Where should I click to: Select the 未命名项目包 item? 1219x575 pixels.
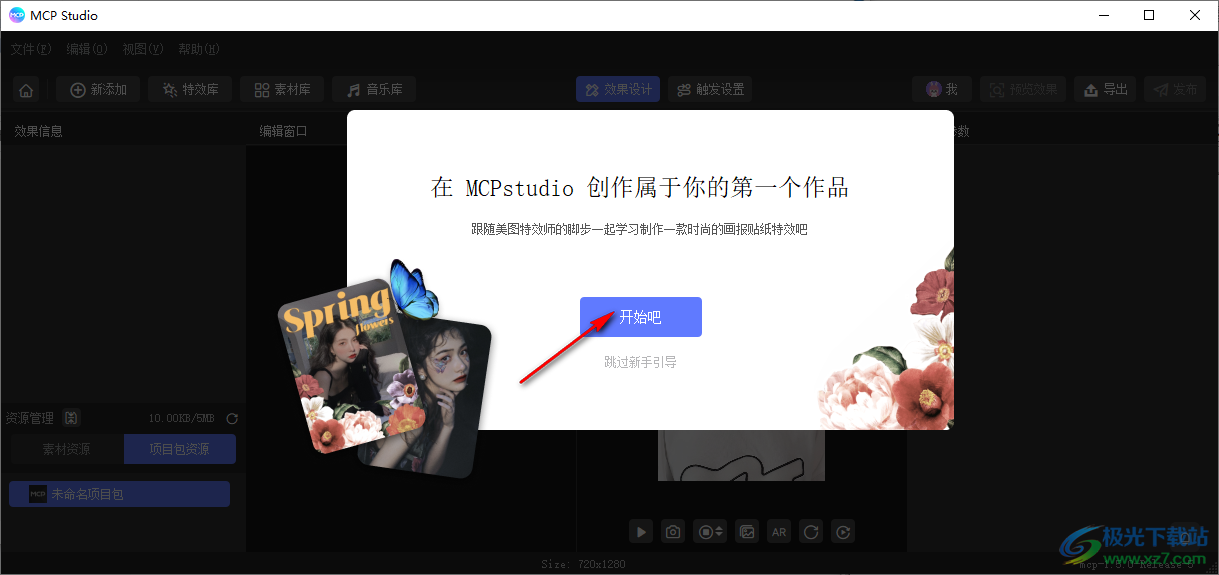[x=119, y=494]
